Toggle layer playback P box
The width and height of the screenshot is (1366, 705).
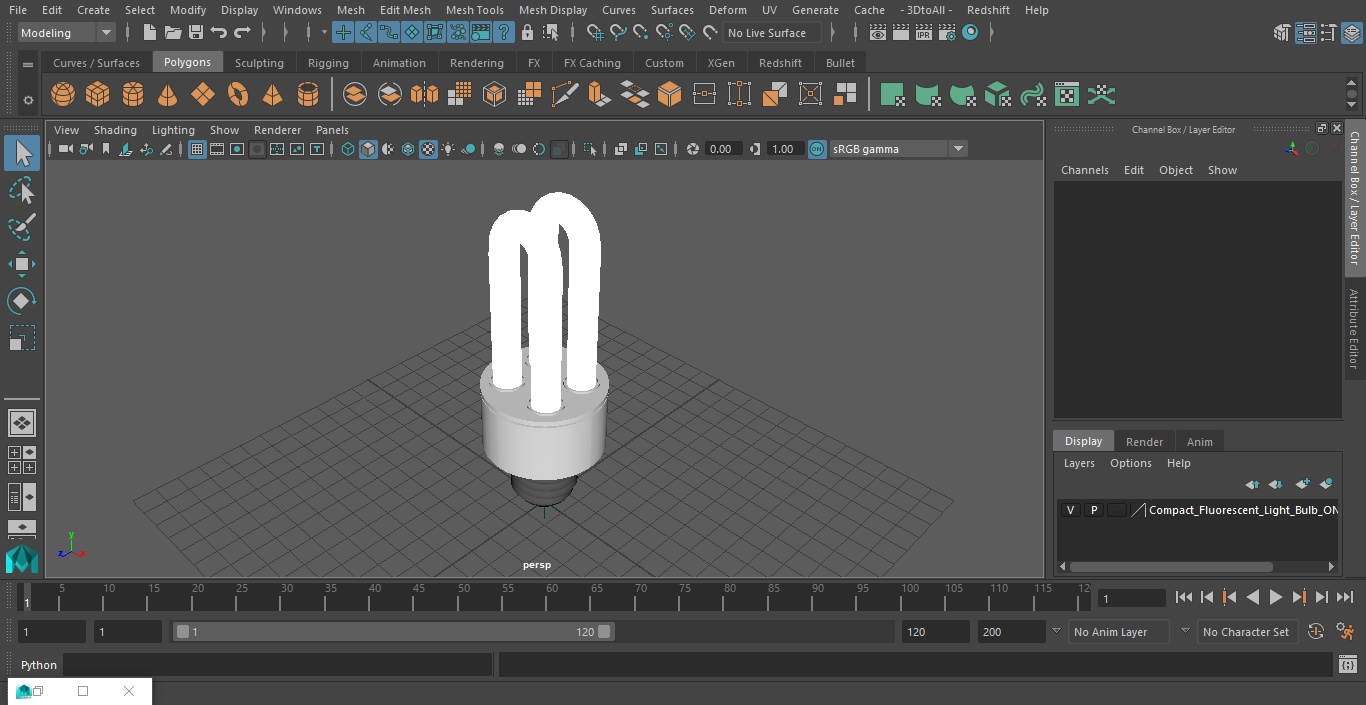[x=1094, y=510]
